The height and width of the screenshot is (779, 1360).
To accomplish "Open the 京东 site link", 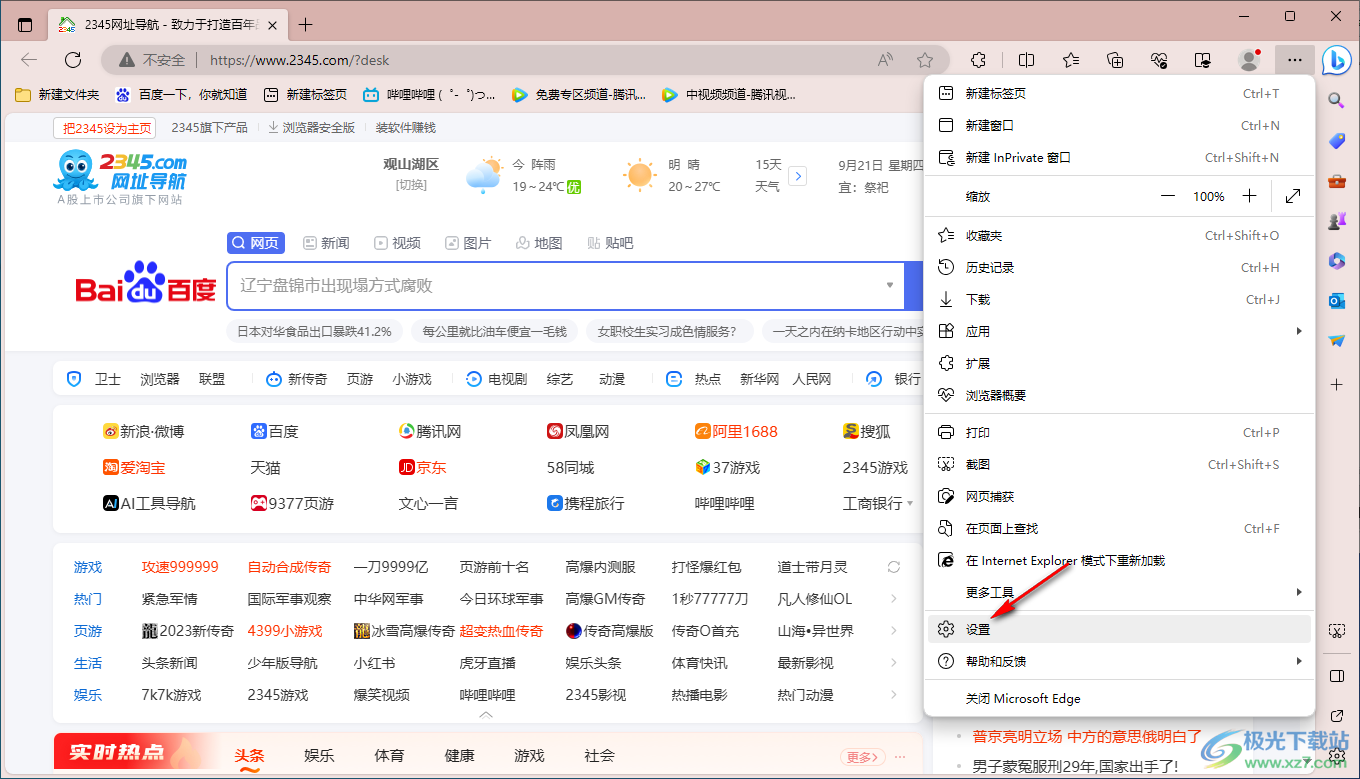I will 422,468.
